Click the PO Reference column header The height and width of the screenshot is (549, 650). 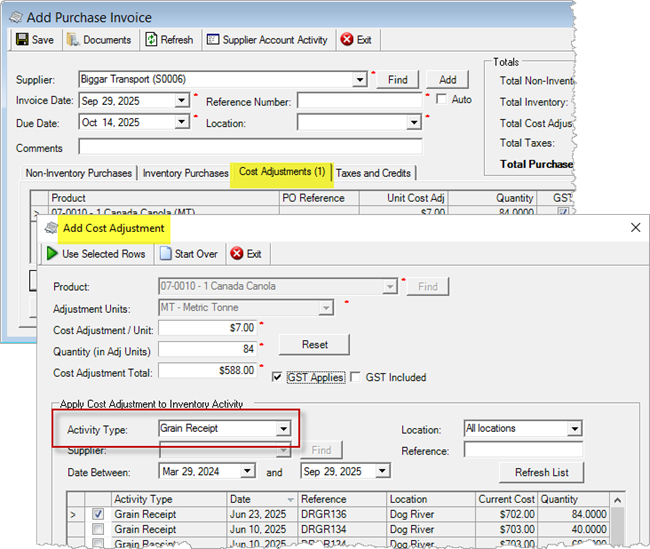pyautogui.click(x=319, y=198)
